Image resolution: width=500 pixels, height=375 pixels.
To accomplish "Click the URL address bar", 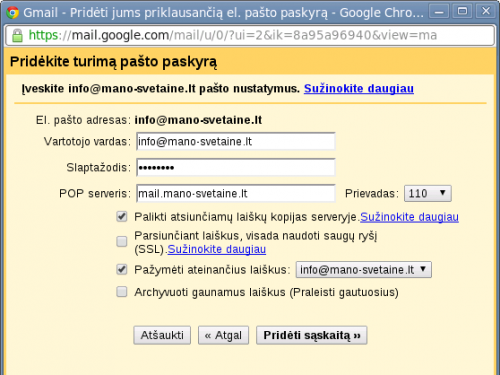I will tap(250, 35).
